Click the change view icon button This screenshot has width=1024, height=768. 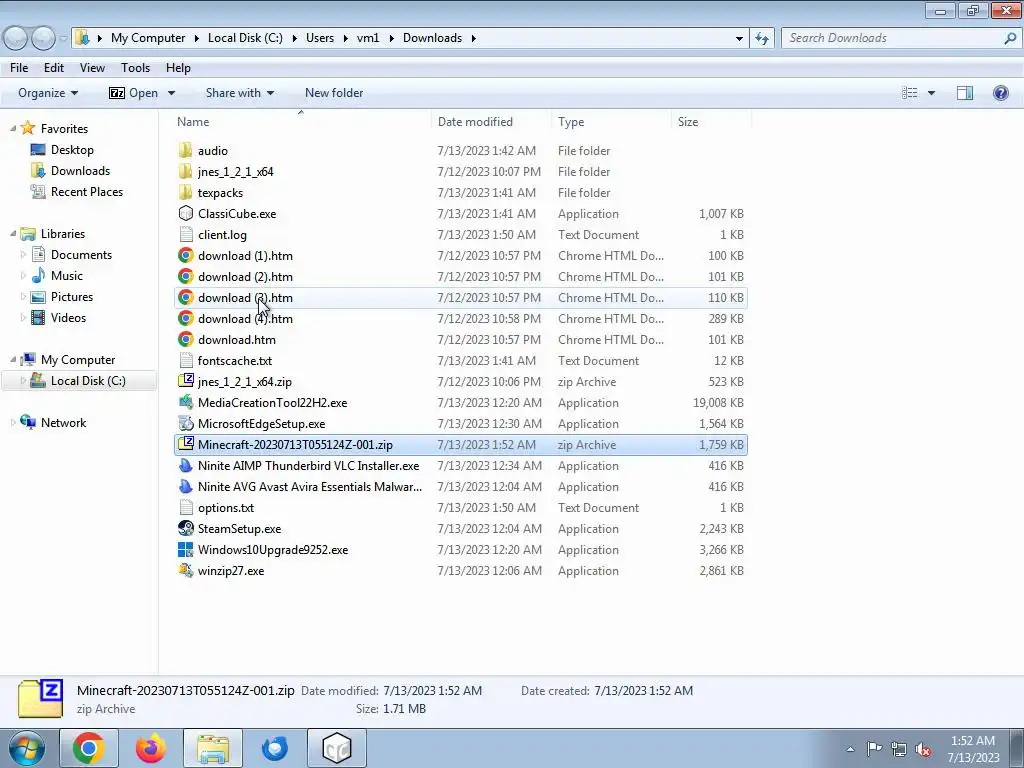coord(910,93)
